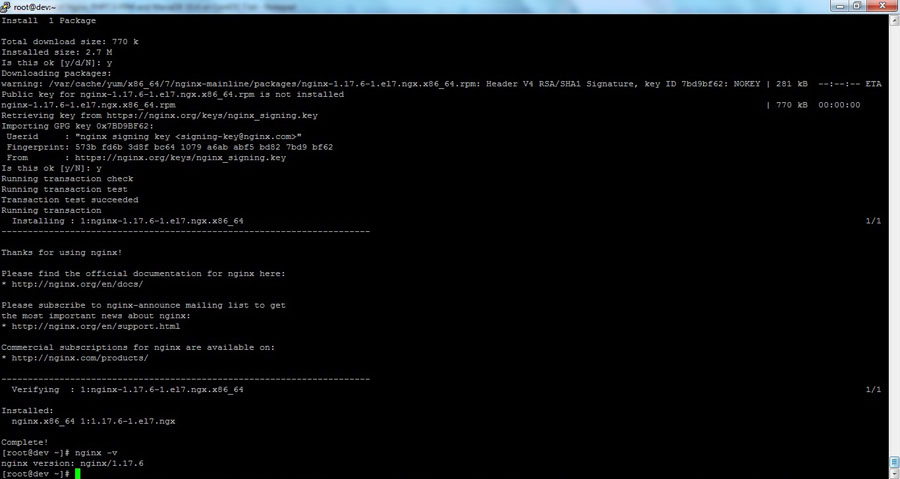The width and height of the screenshot is (900, 479).
Task: Click the http://nginx.org/en/support.html URL
Action: [96, 326]
